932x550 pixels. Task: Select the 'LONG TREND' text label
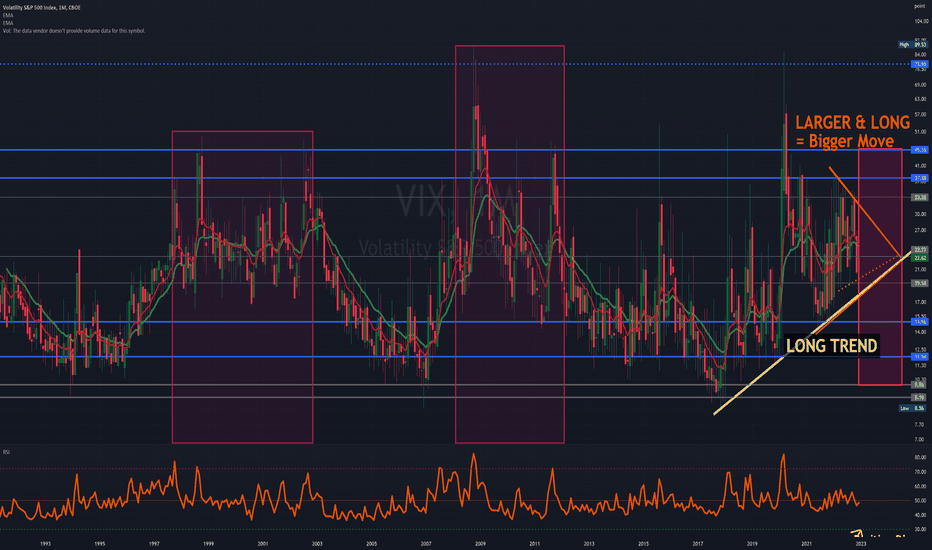[x=832, y=346]
